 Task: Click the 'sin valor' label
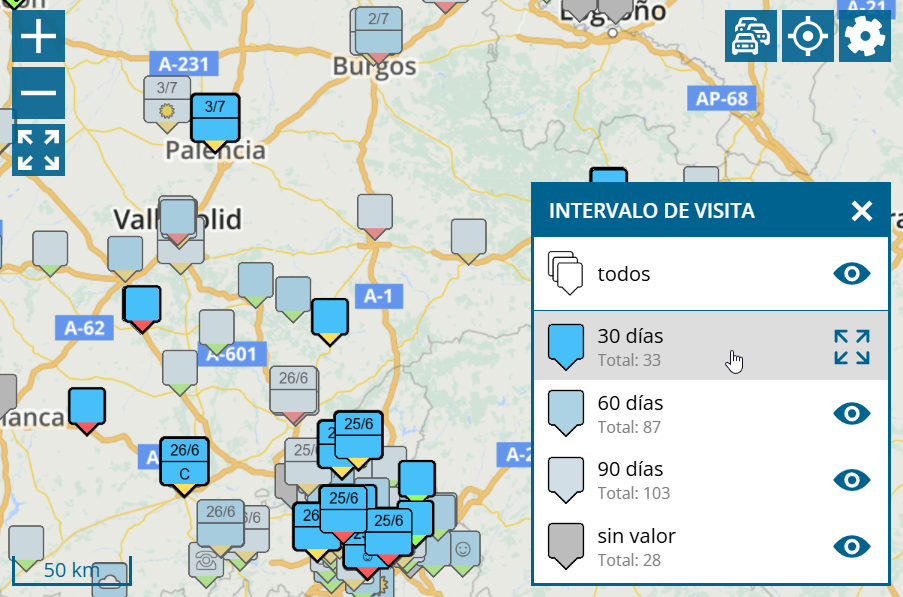(636, 536)
